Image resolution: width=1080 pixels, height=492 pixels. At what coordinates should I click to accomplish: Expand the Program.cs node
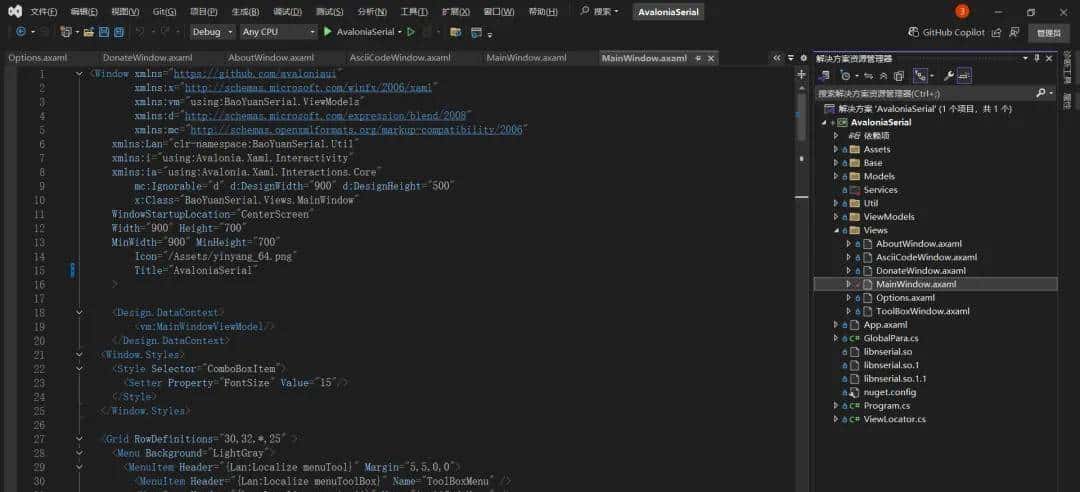tap(836, 406)
